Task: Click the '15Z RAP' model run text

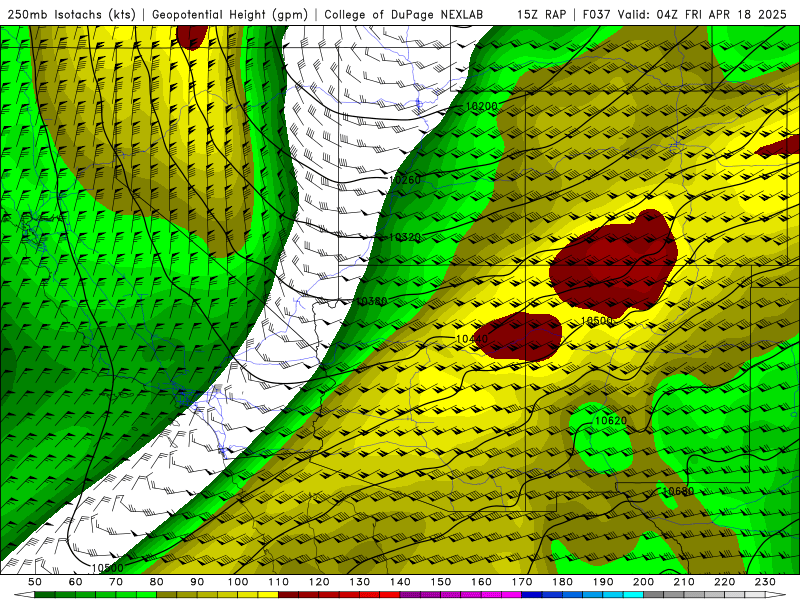Action: click(x=541, y=15)
